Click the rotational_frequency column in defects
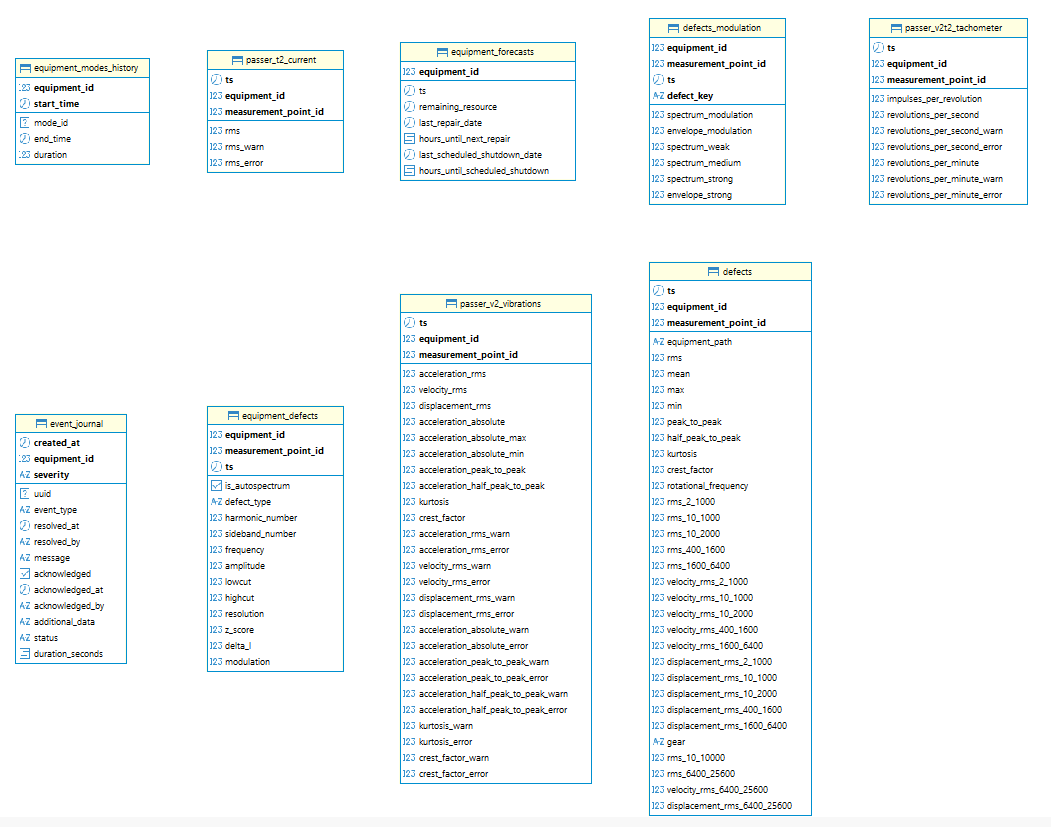 707,486
